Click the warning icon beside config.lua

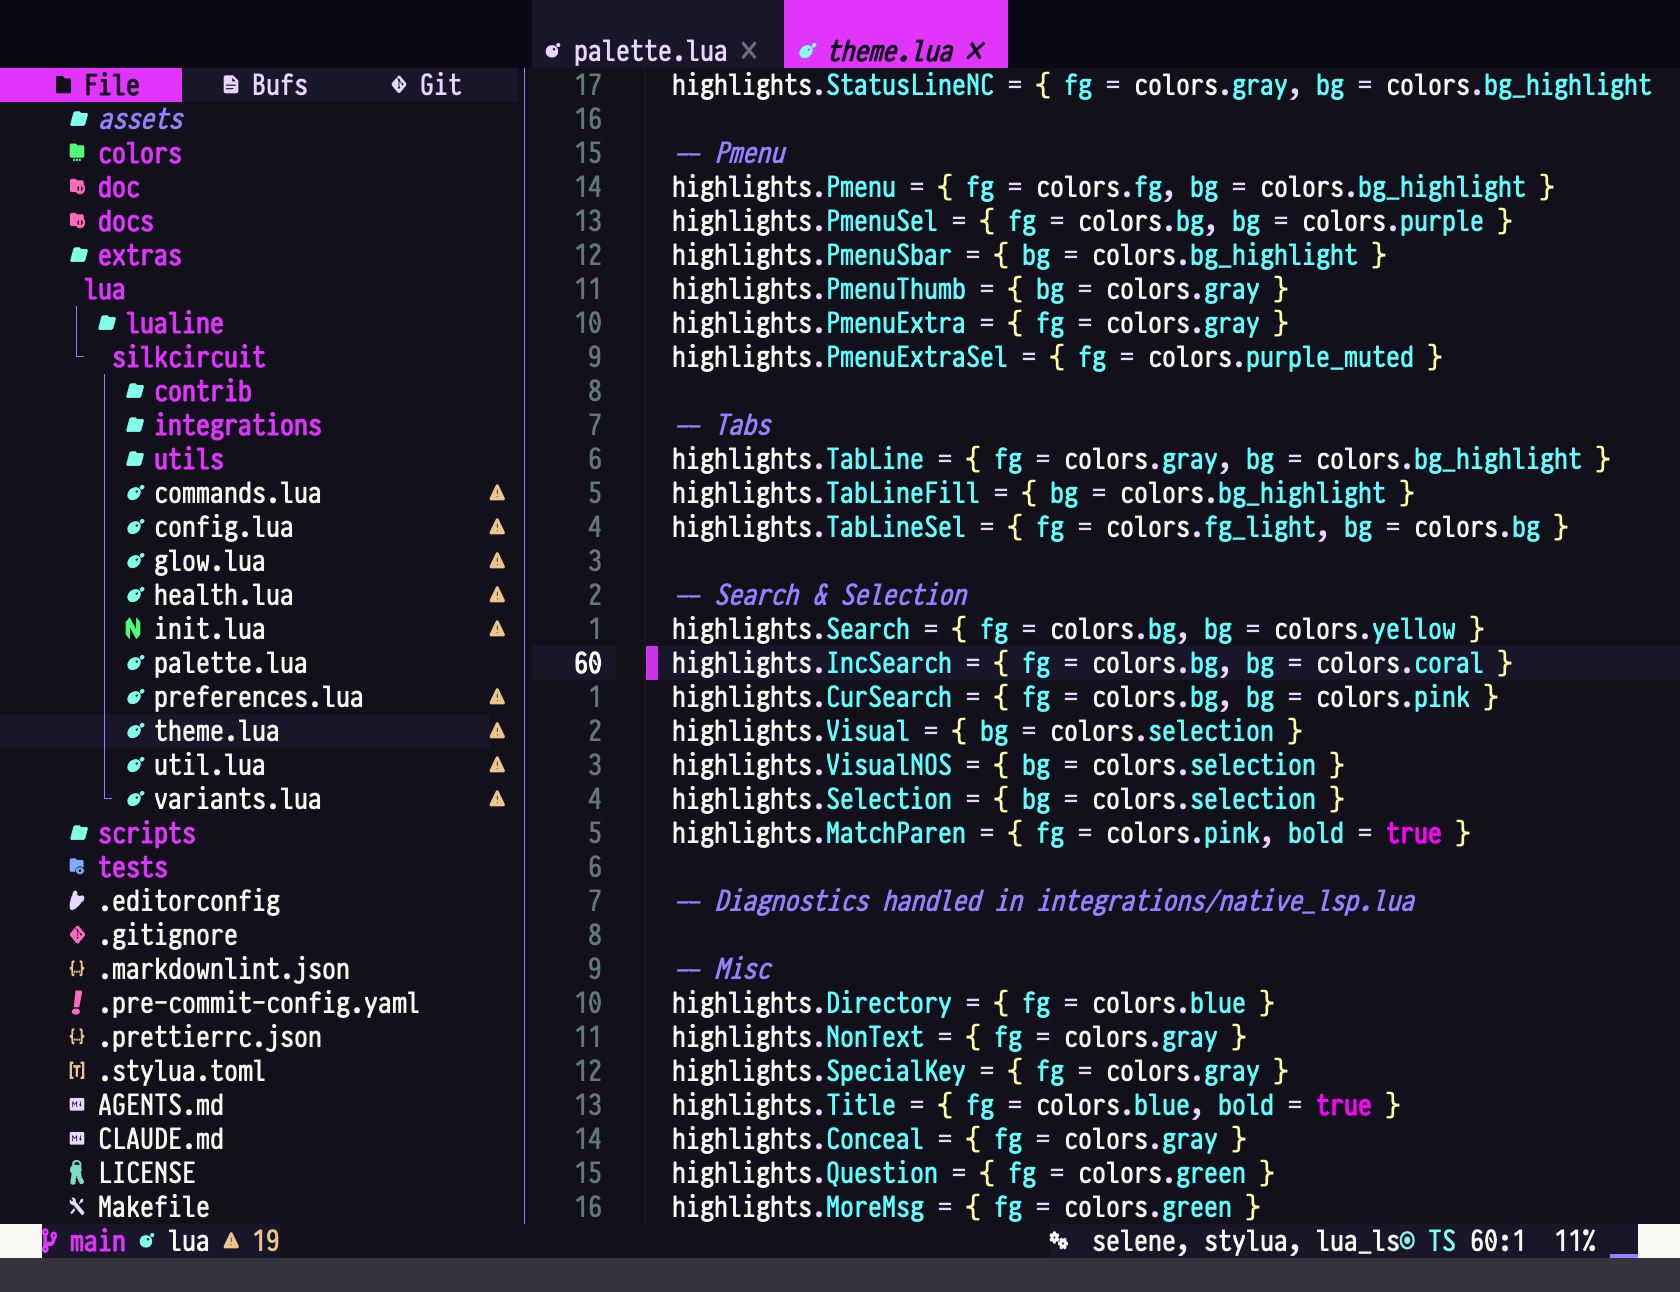point(497,527)
